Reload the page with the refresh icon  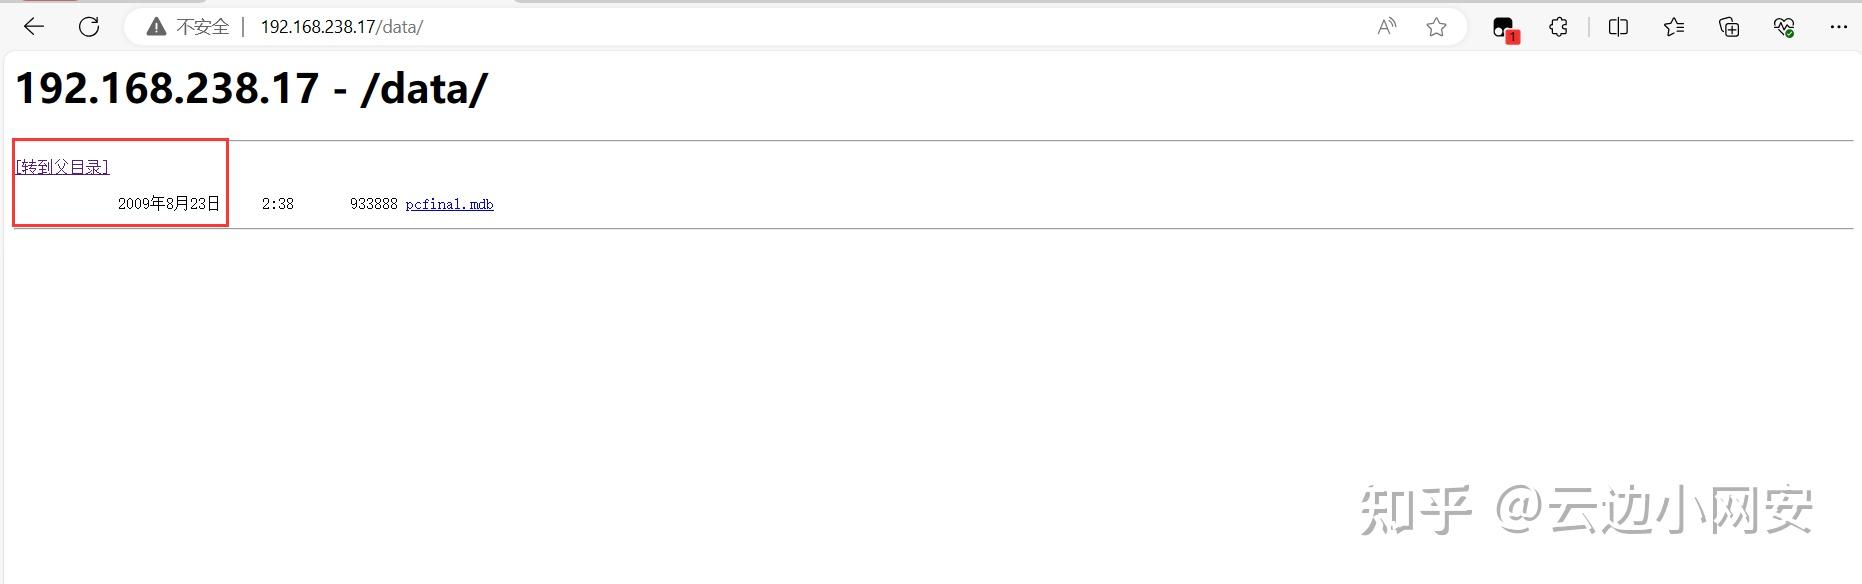point(89,27)
